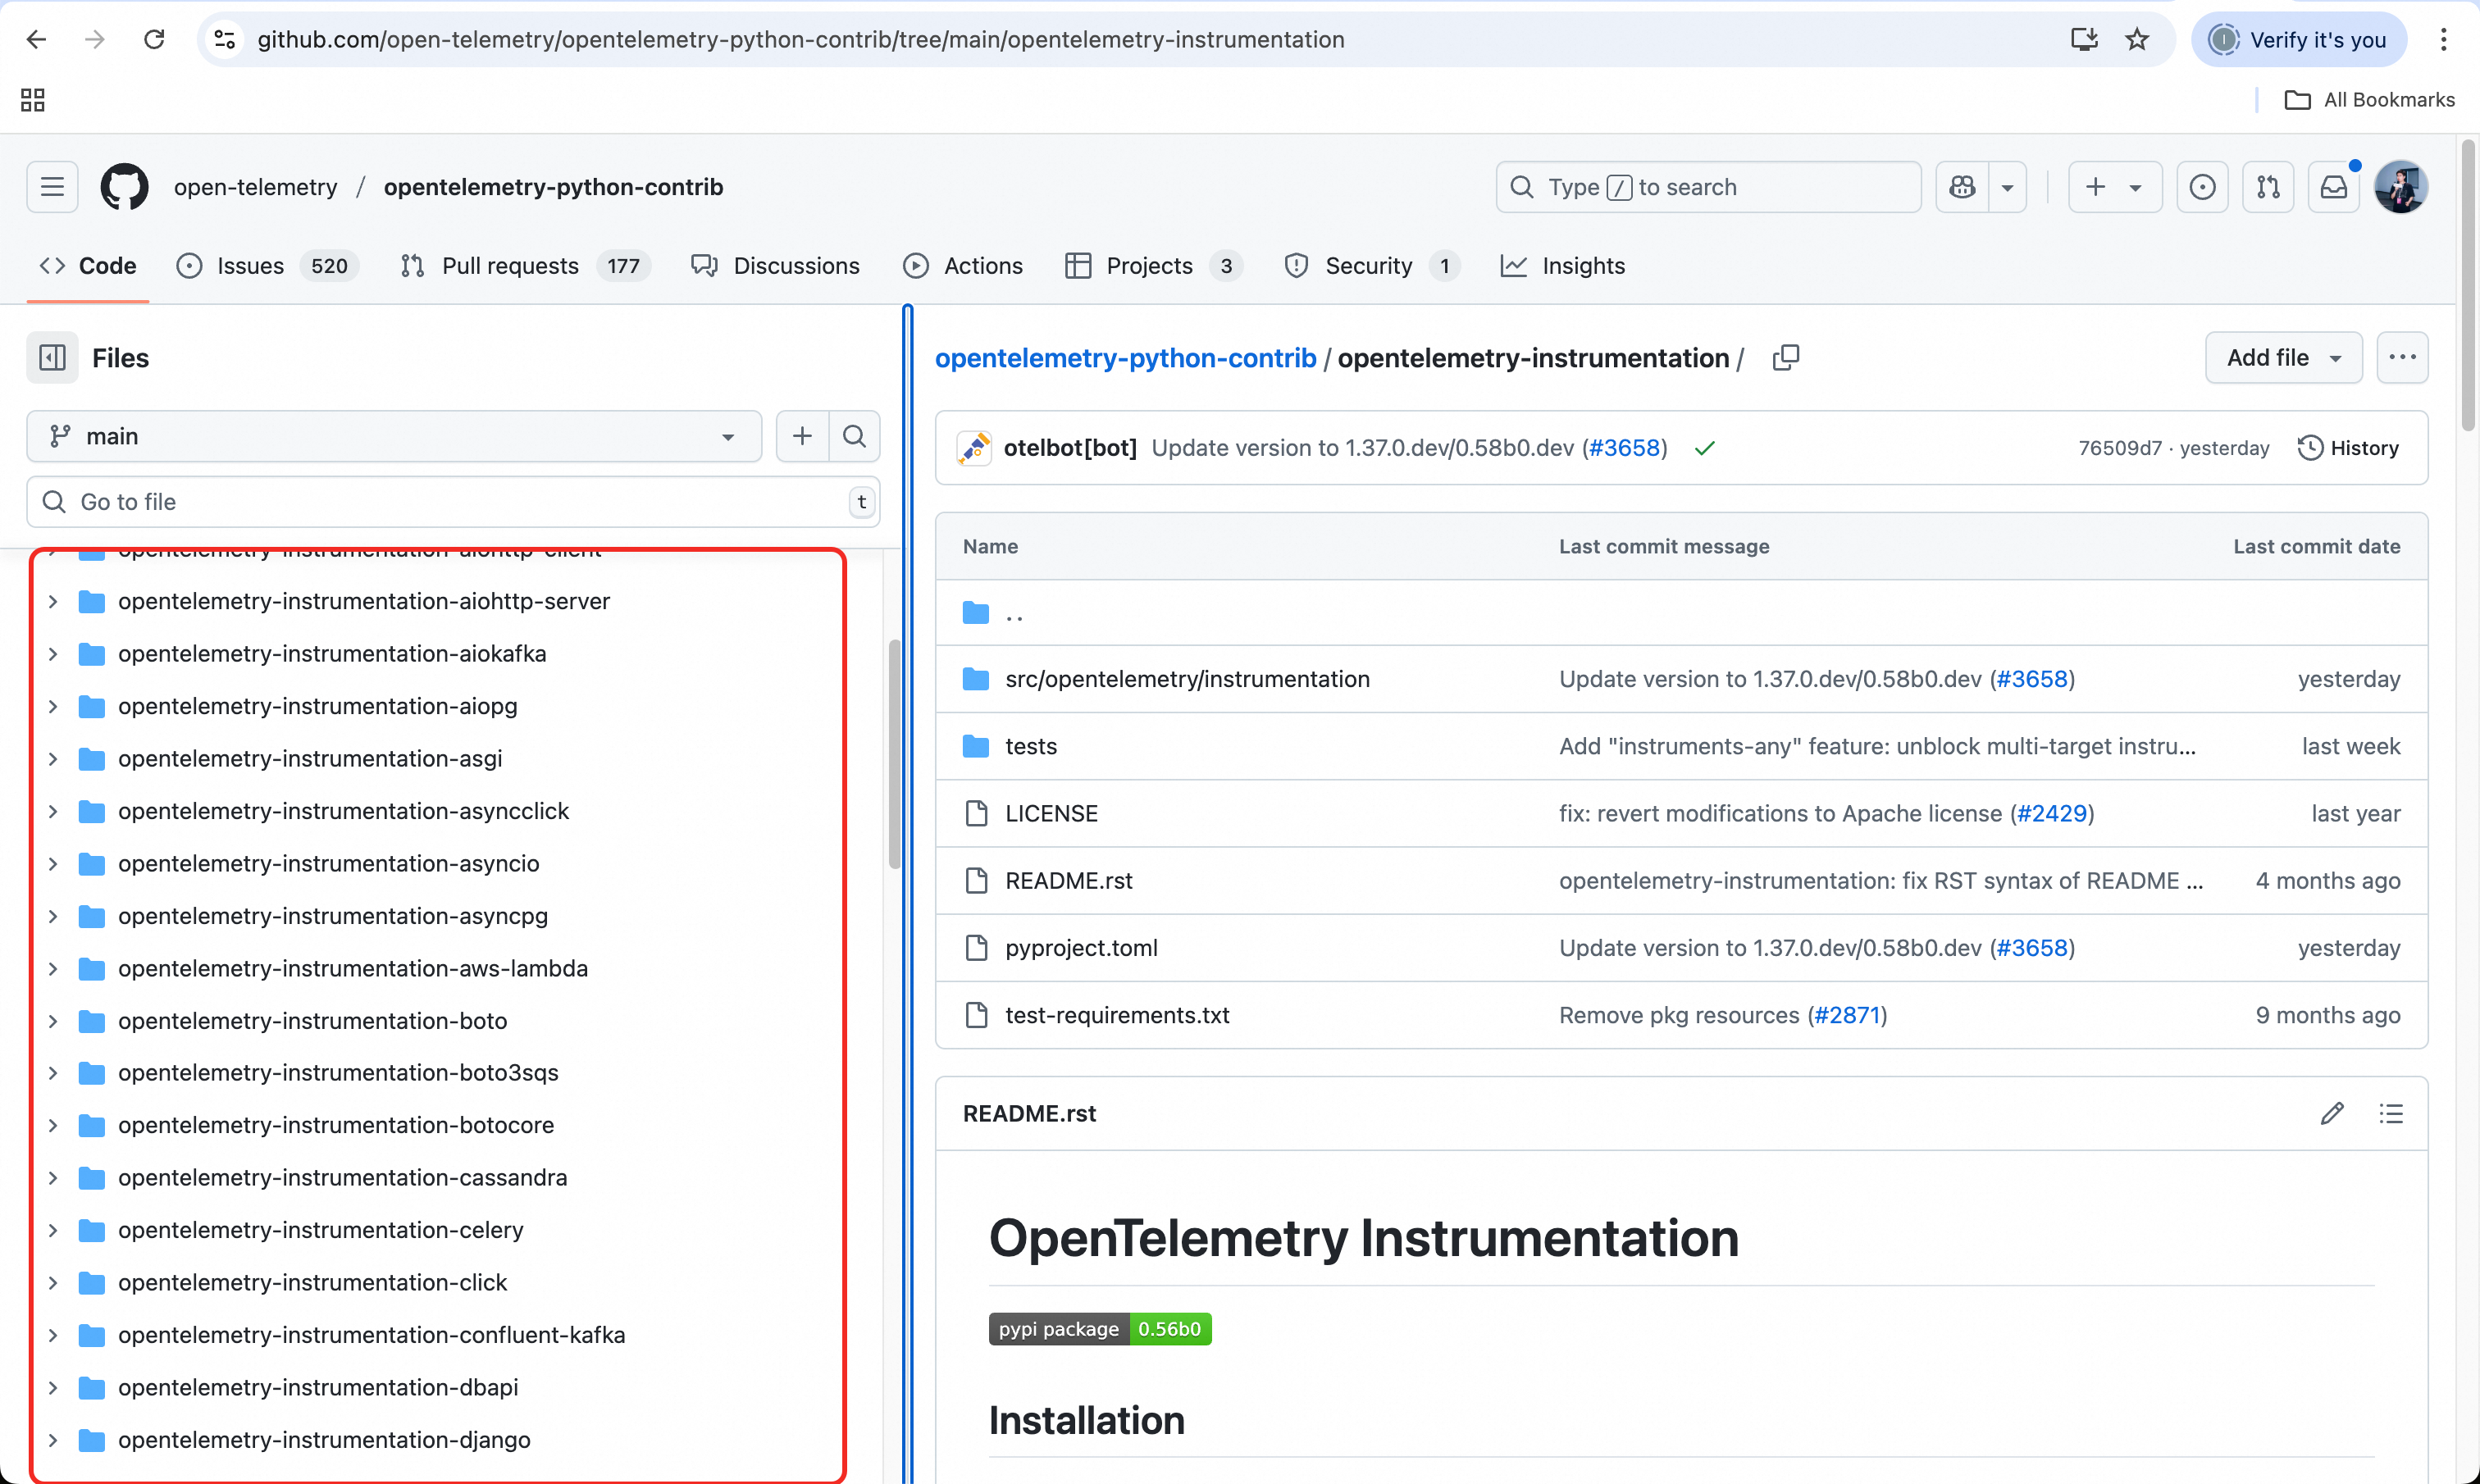Open the History link
2480x1484 pixels.
(x=2348, y=448)
